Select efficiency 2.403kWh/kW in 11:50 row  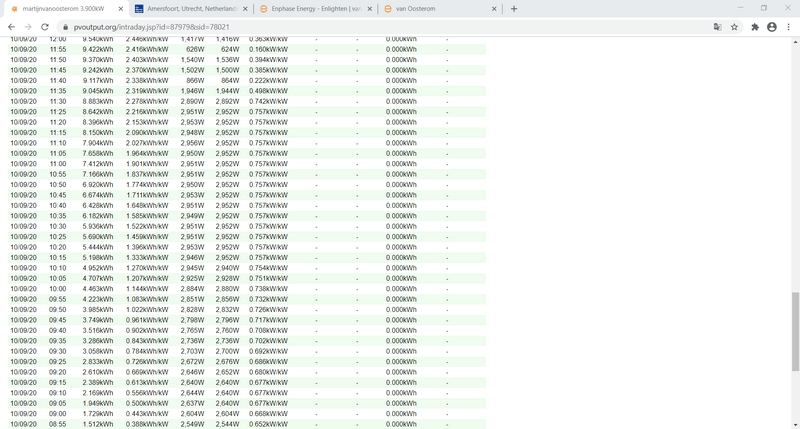147,60
